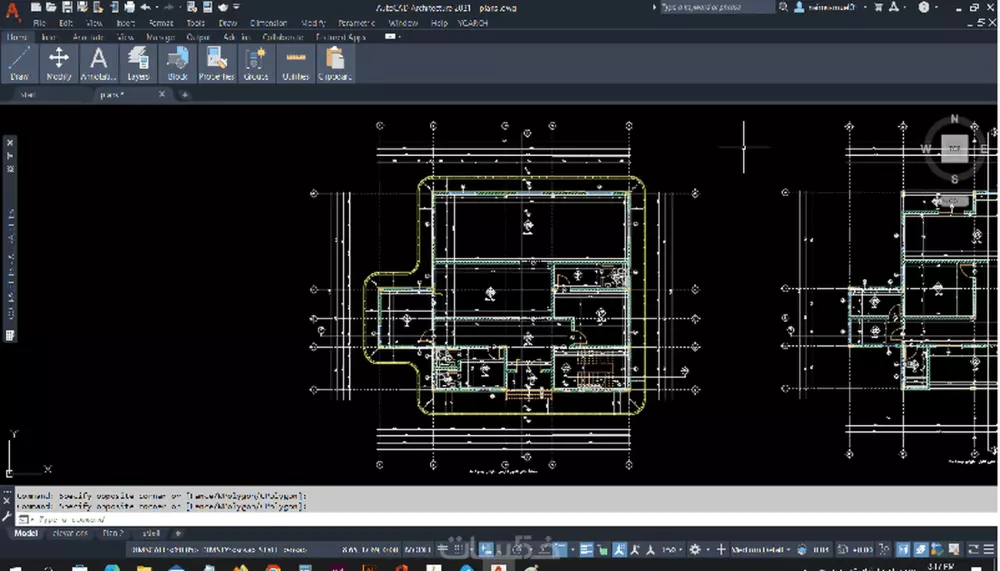
Task: Click the ViewCube top face
Action: [x=954, y=149]
